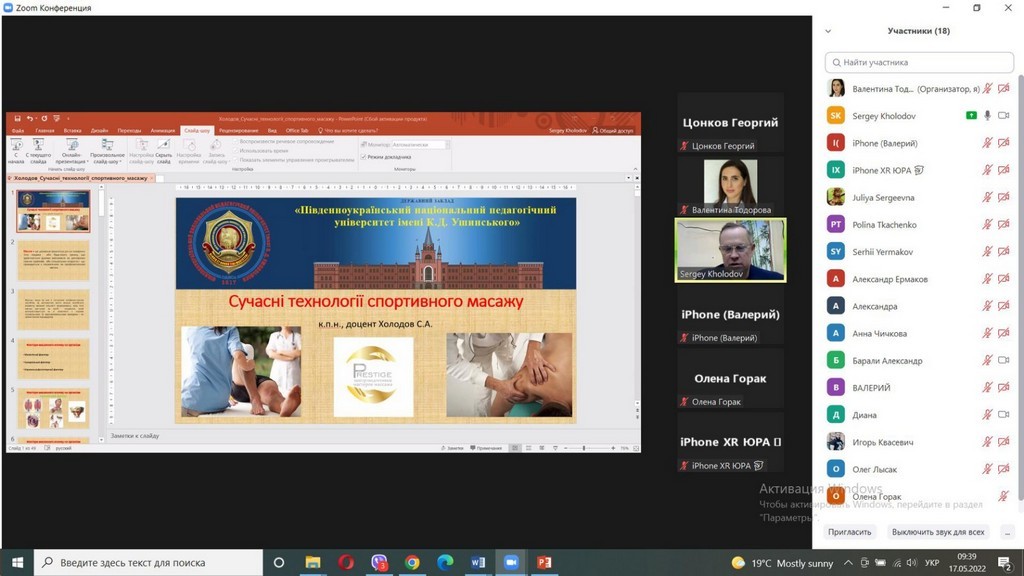Click the save icon in PowerPoint quick access toolbar

(x=18, y=119)
